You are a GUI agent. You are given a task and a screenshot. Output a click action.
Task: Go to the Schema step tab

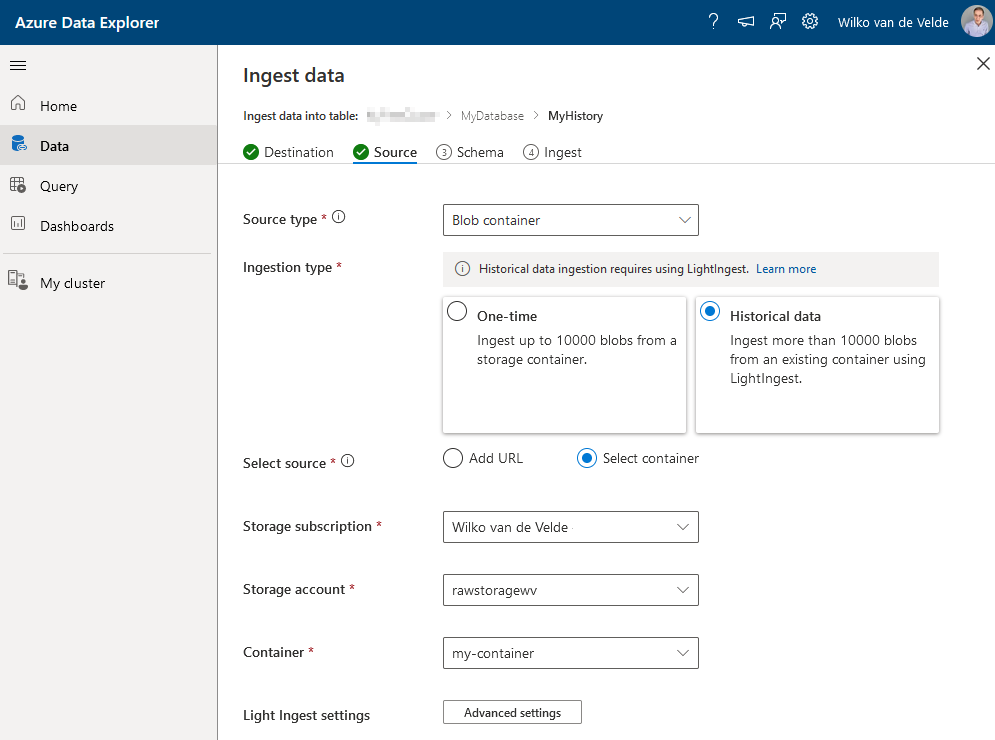[x=470, y=152]
